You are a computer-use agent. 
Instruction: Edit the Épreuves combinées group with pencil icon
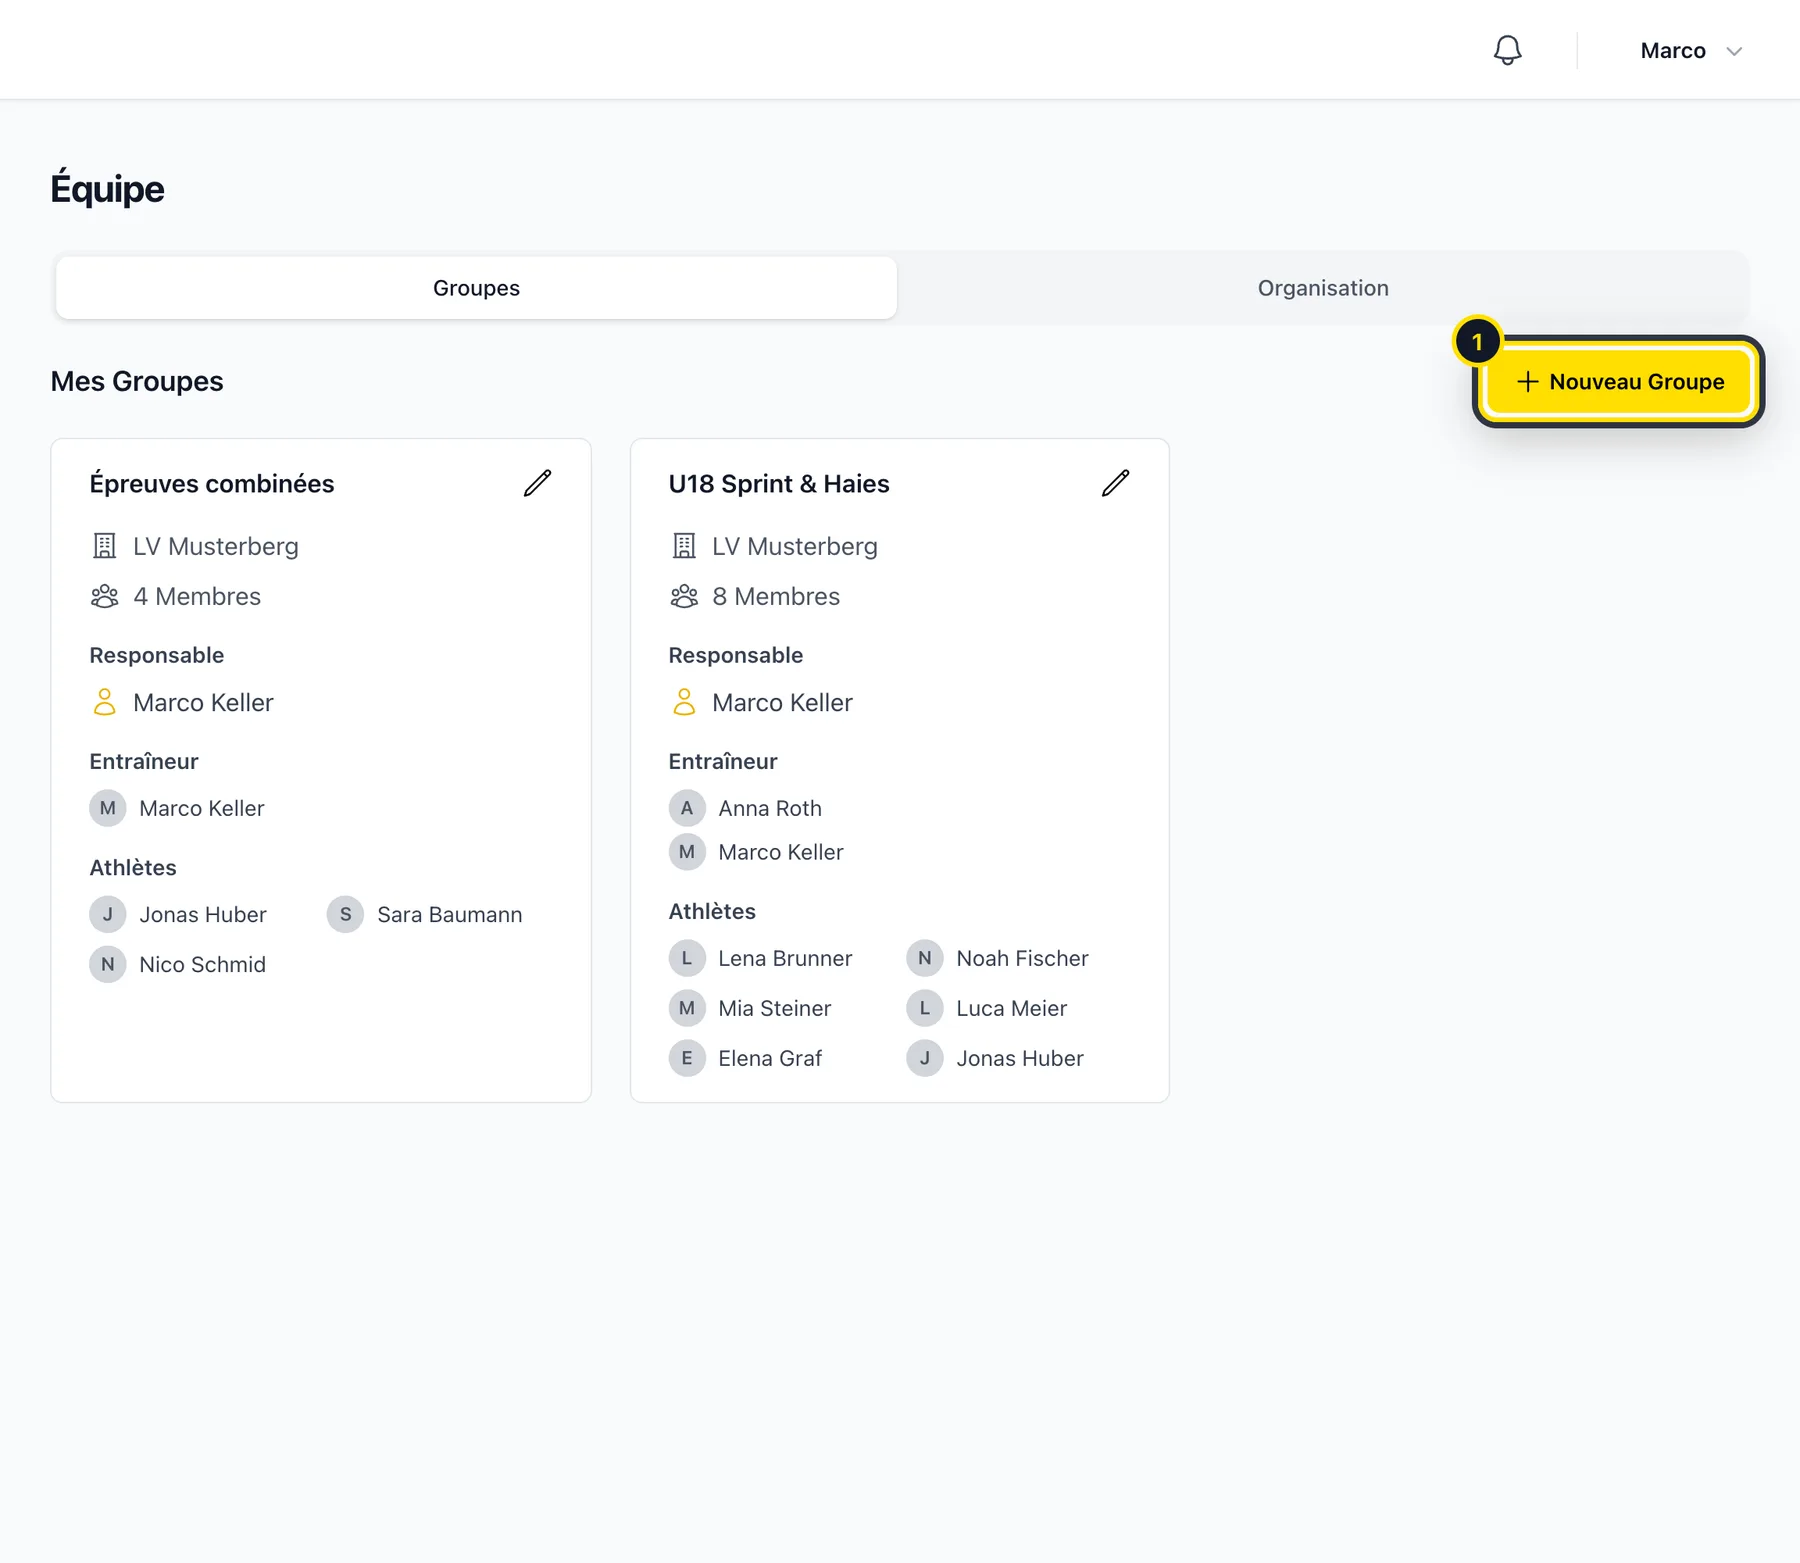point(537,483)
